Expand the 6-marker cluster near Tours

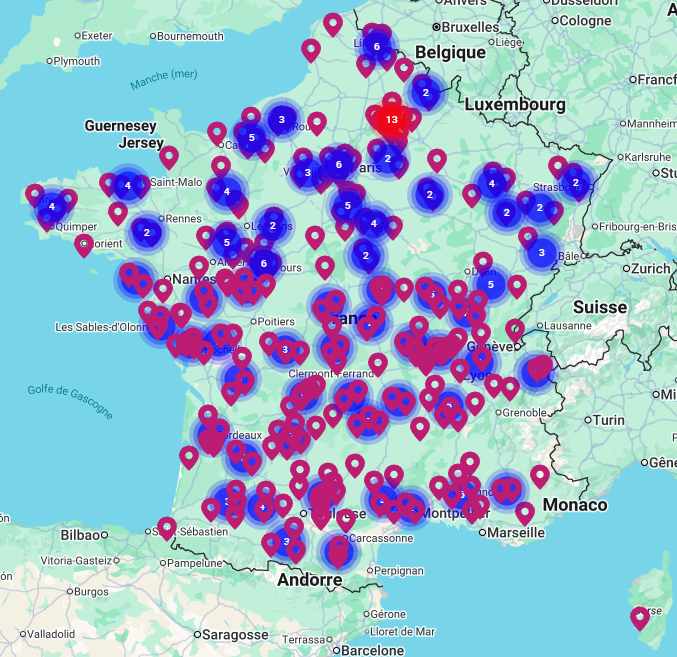point(264,263)
